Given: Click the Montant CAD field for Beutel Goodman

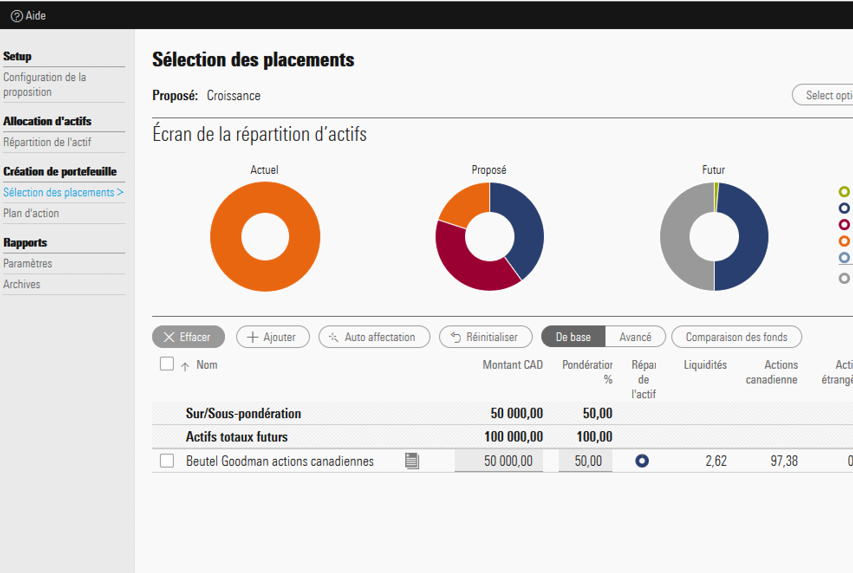Looking at the screenshot, I should (498, 461).
